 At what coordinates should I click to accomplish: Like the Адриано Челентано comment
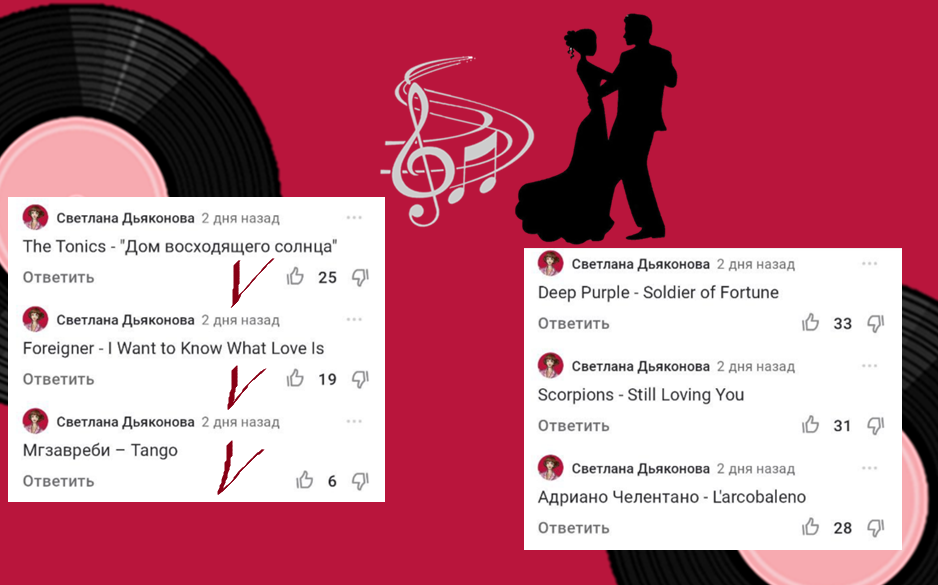[x=811, y=527]
